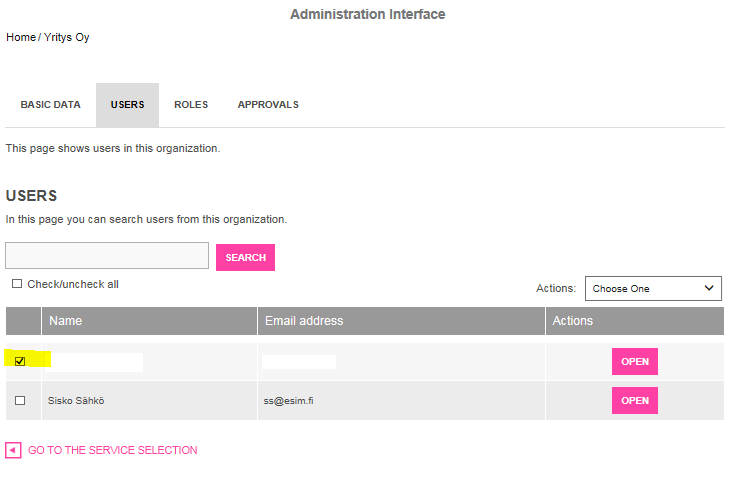This screenshot has height=481, width=735.
Task: Open Sisko Sähkö's user details
Action: tap(635, 400)
